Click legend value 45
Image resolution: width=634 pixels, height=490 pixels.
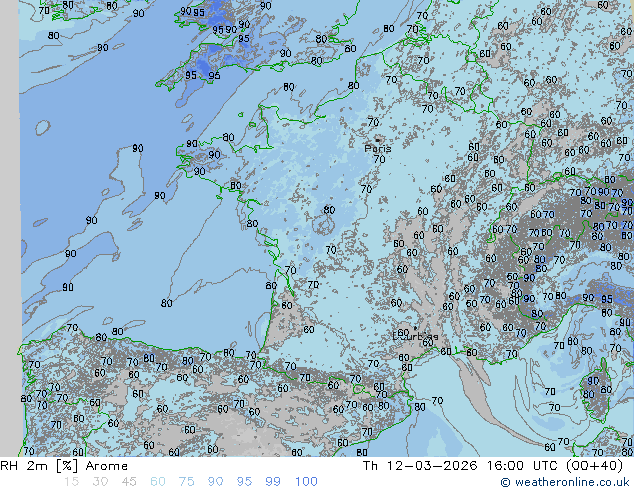click(x=129, y=482)
